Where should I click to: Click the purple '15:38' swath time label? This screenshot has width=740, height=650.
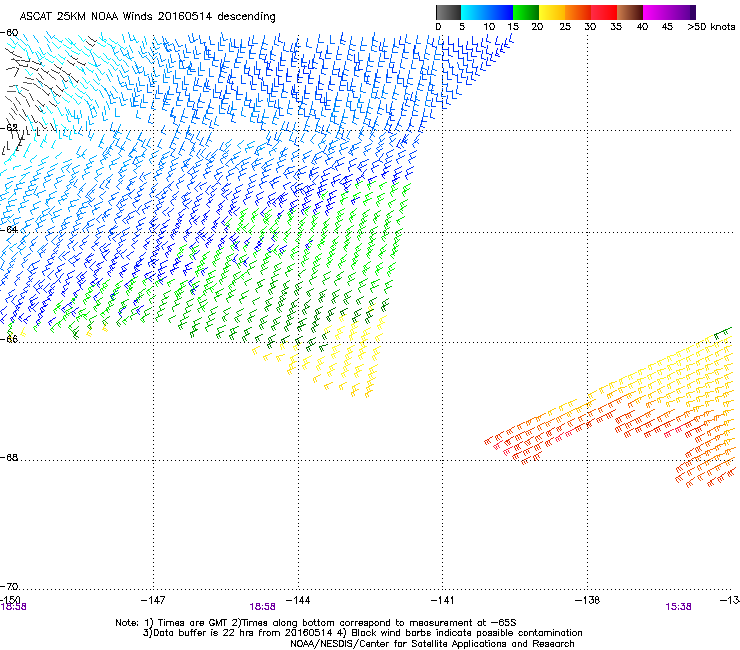click(678, 607)
